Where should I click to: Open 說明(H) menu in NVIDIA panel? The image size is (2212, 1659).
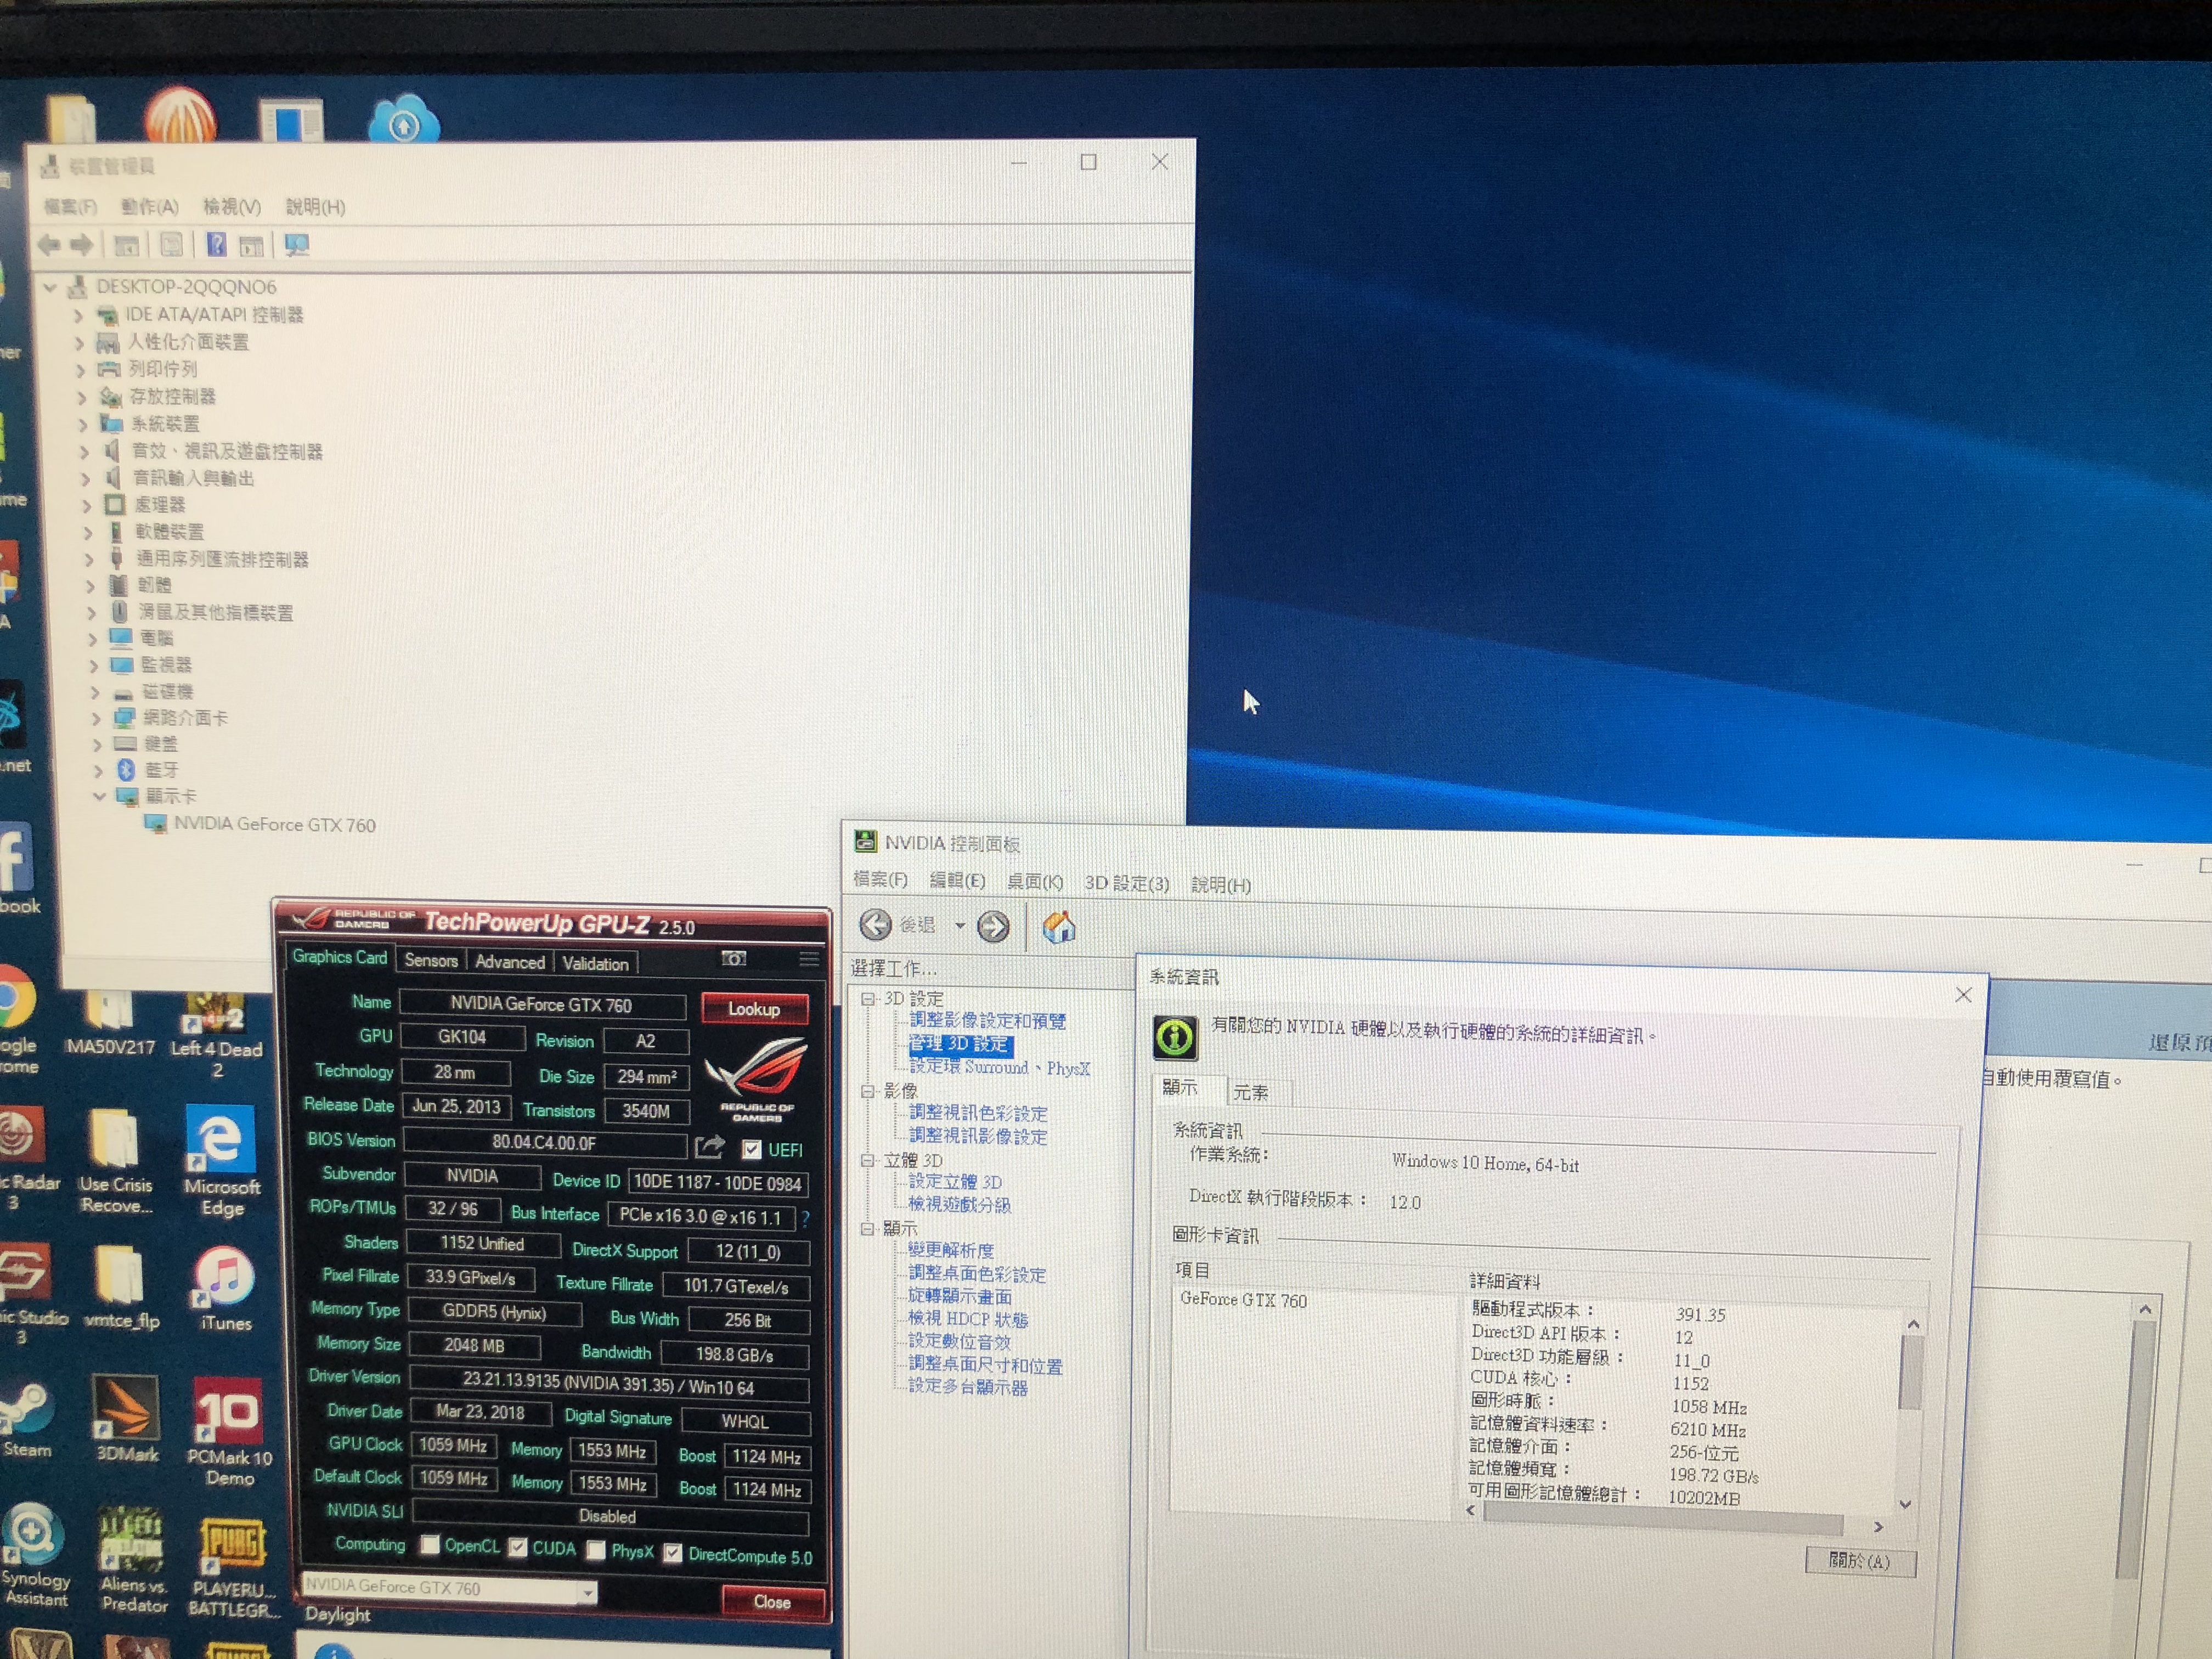[1220, 885]
